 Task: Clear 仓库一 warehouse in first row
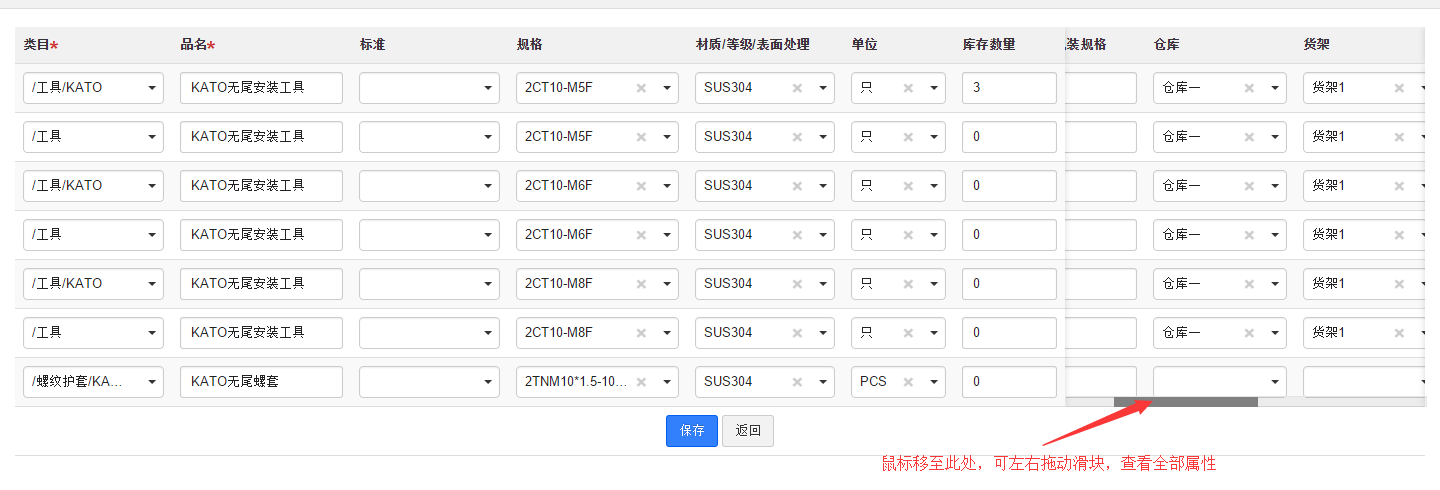pyautogui.click(x=1249, y=88)
